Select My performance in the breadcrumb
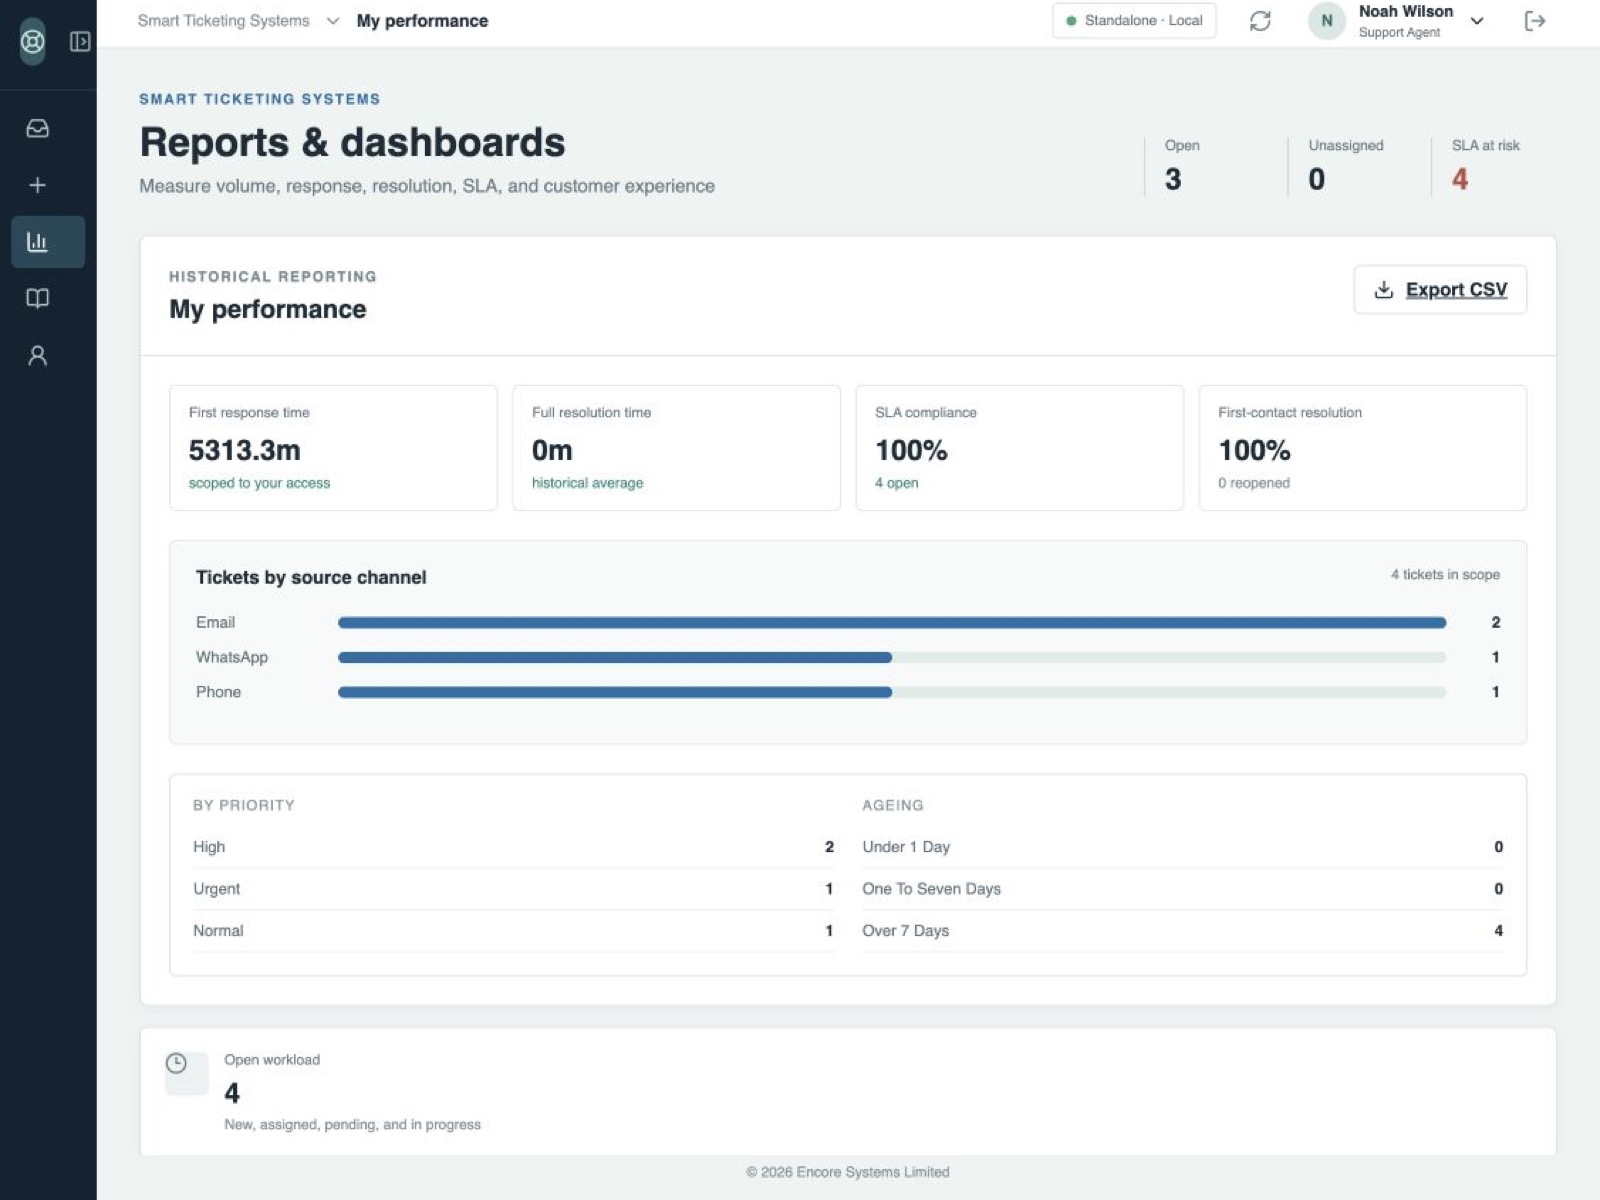Image resolution: width=1600 pixels, height=1200 pixels. tap(422, 21)
